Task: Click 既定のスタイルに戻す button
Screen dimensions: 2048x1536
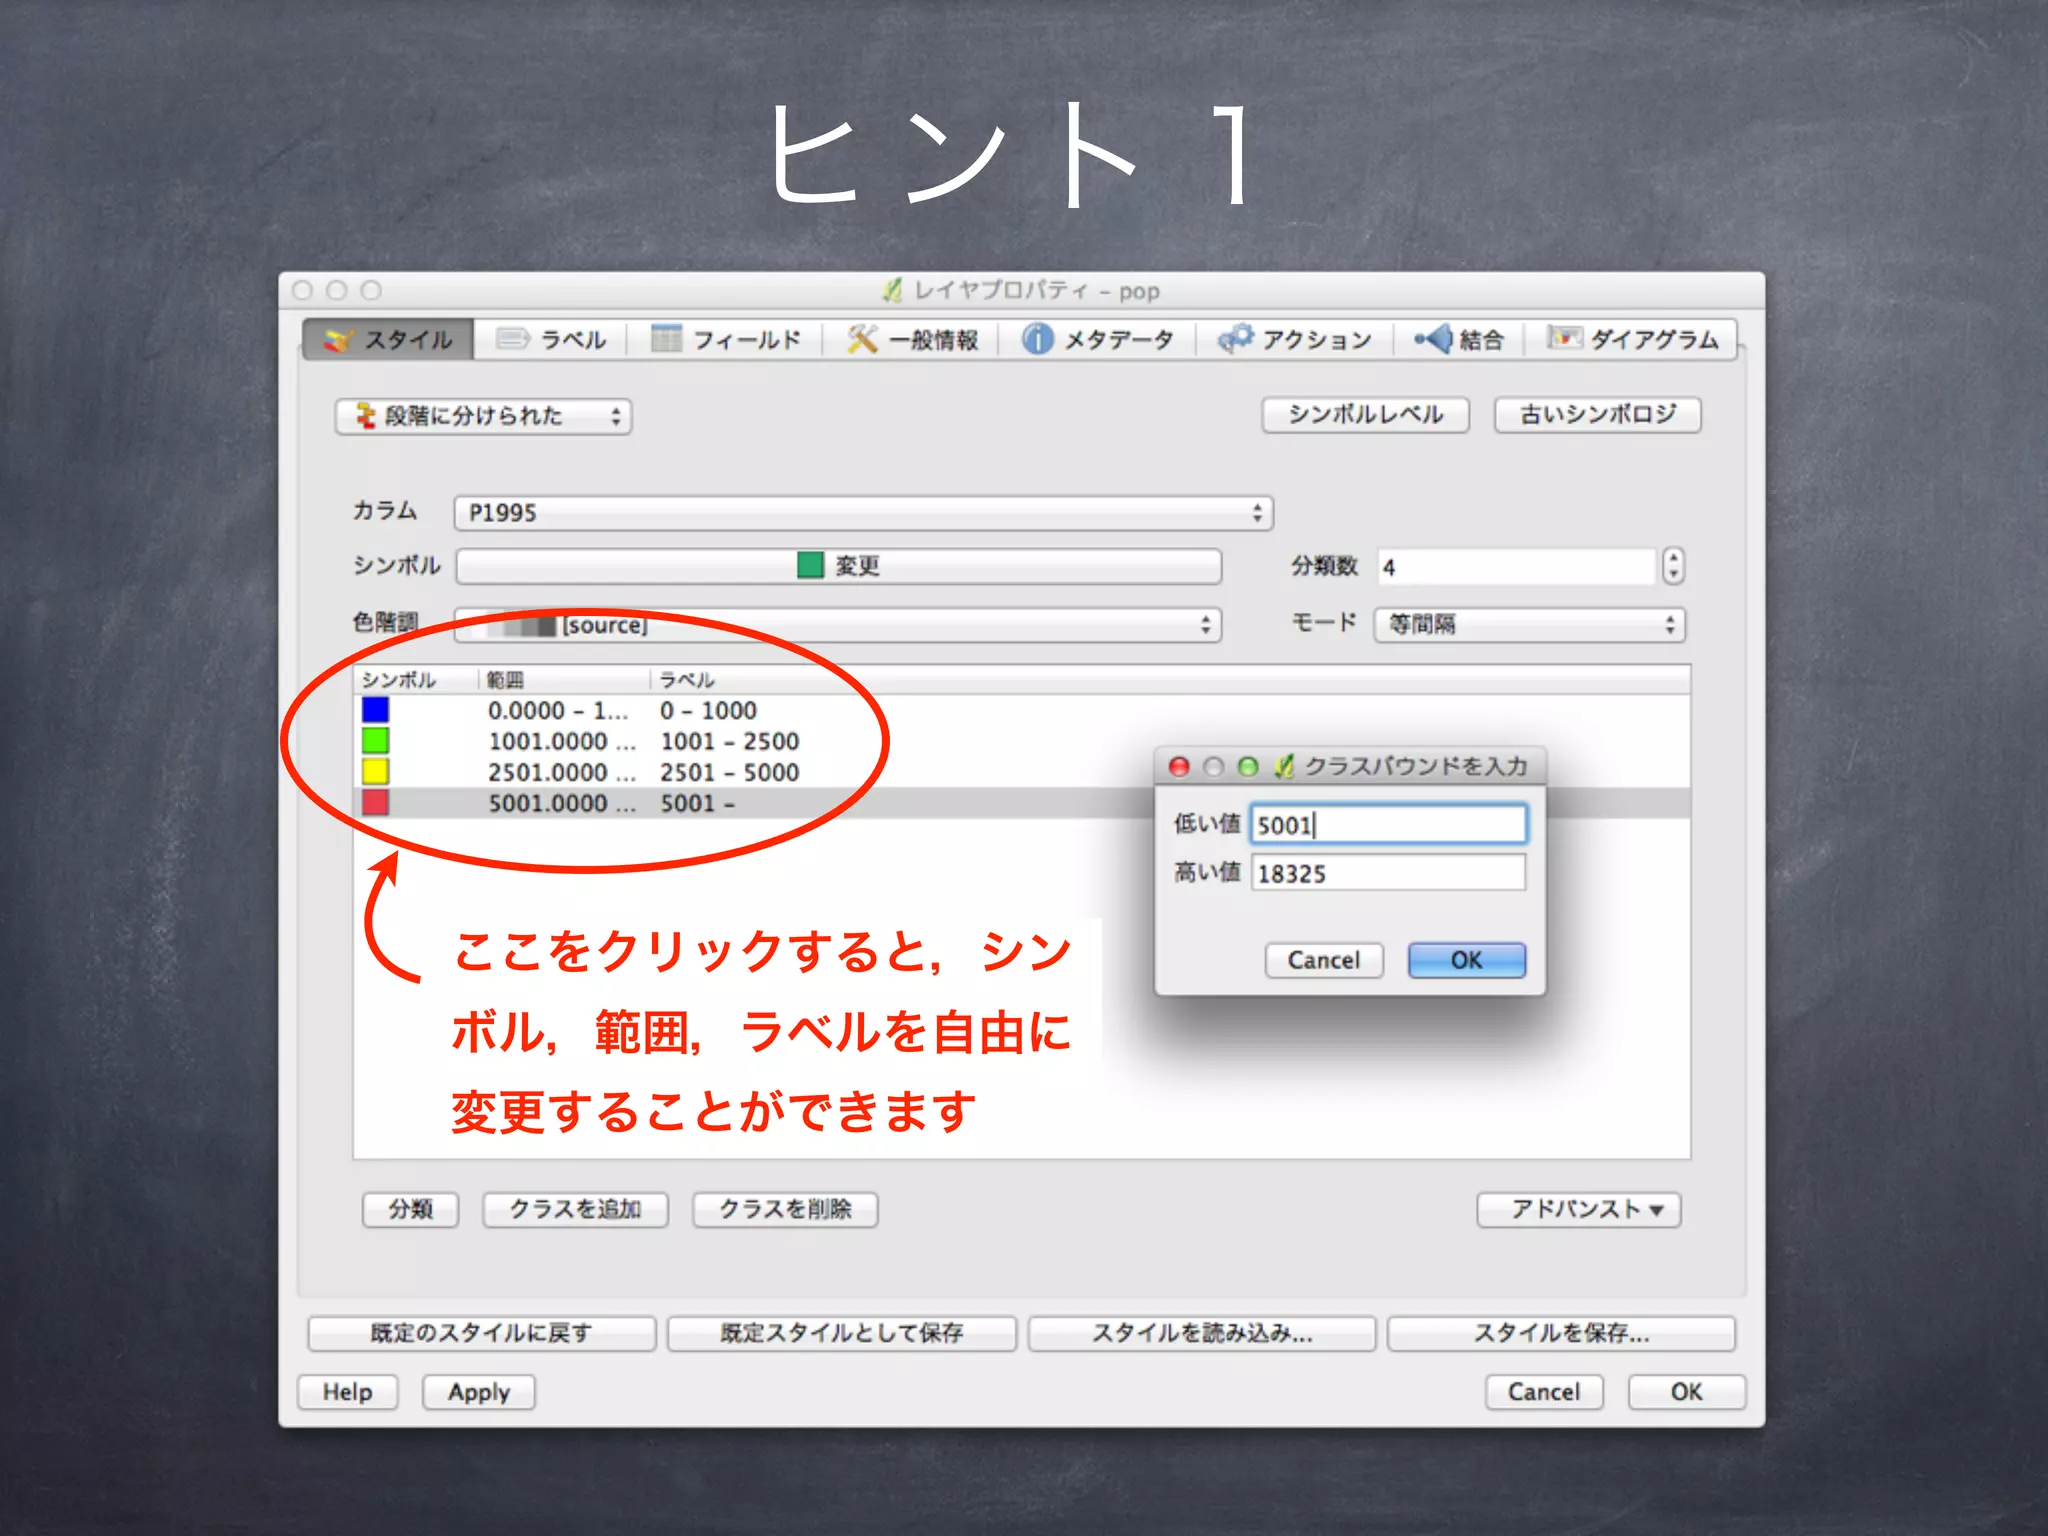Action: pyautogui.click(x=482, y=1333)
